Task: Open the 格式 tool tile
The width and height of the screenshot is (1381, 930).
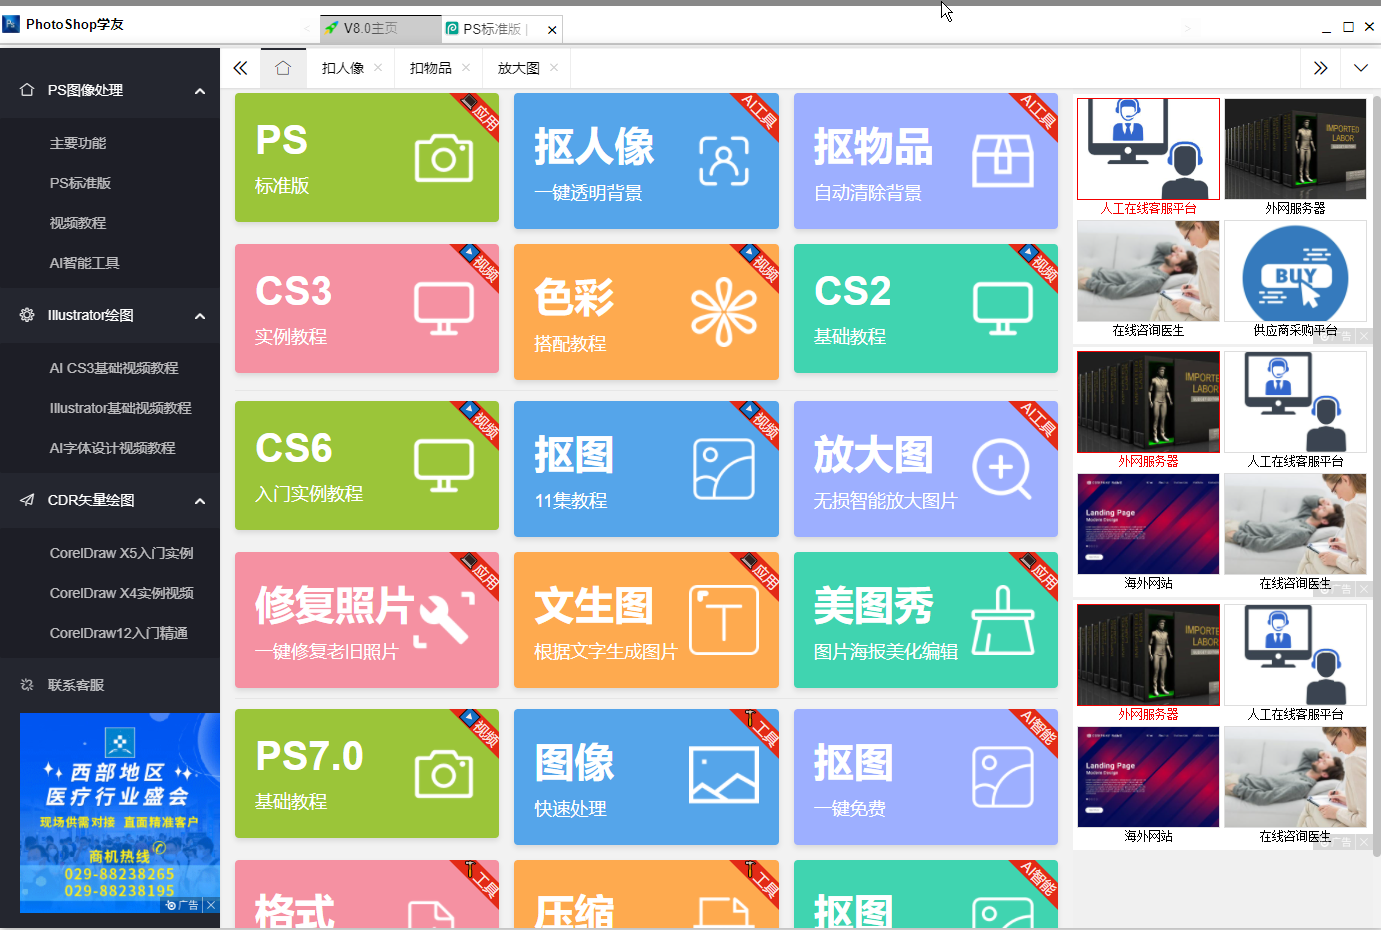Action: pyautogui.click(x=366, y=894)
